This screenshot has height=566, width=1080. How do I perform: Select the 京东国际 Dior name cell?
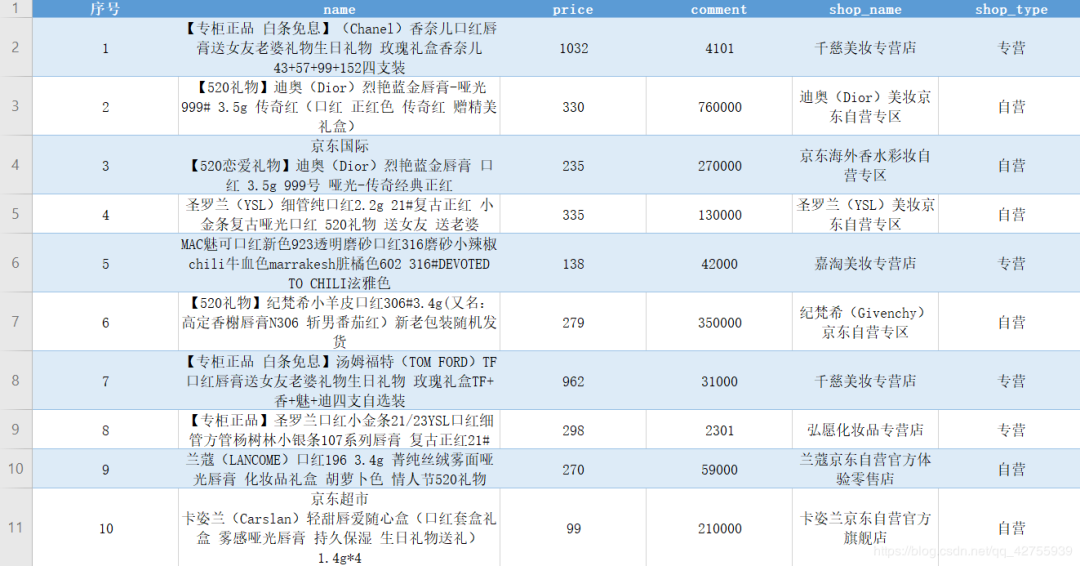click(340, 165)
